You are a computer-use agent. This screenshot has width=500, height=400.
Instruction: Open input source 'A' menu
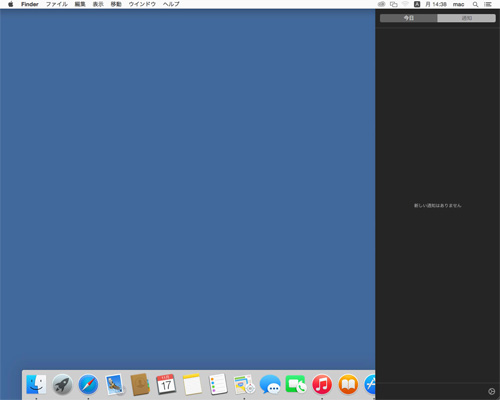click(x=417, y=4)
